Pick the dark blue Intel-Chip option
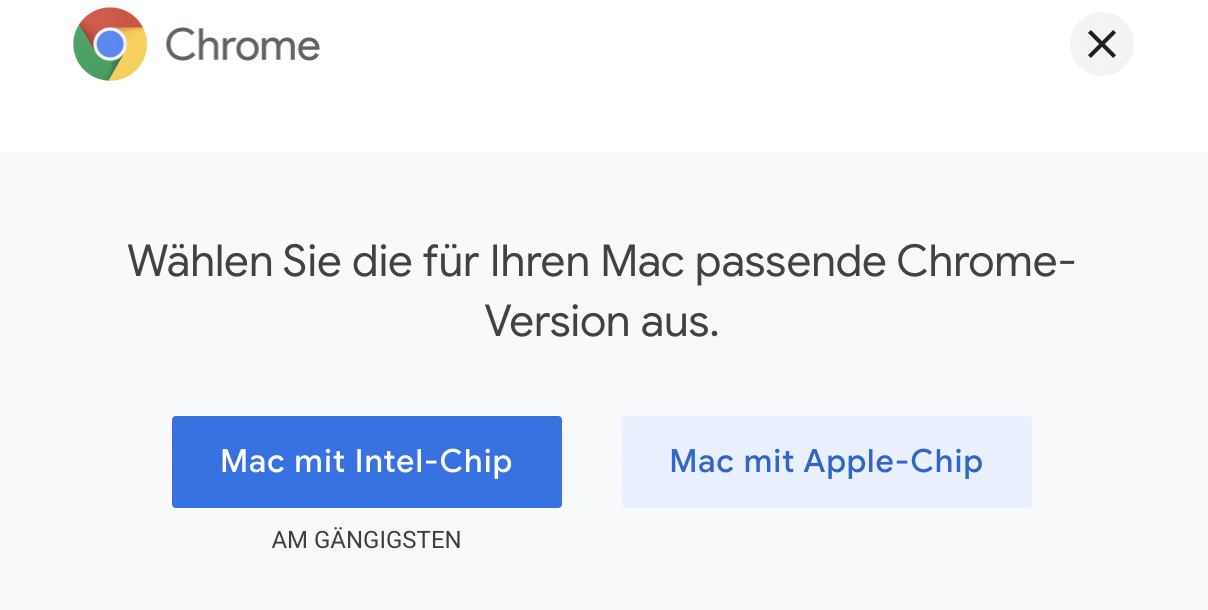The width and height of the screenshot is (1208, 610). (366, 462)
